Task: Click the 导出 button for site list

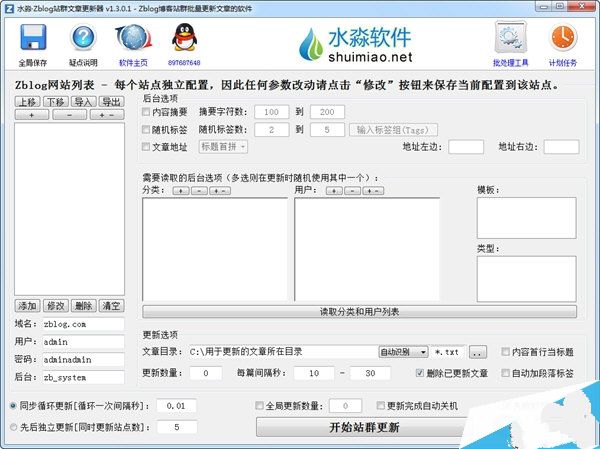Action: (111, 102)
